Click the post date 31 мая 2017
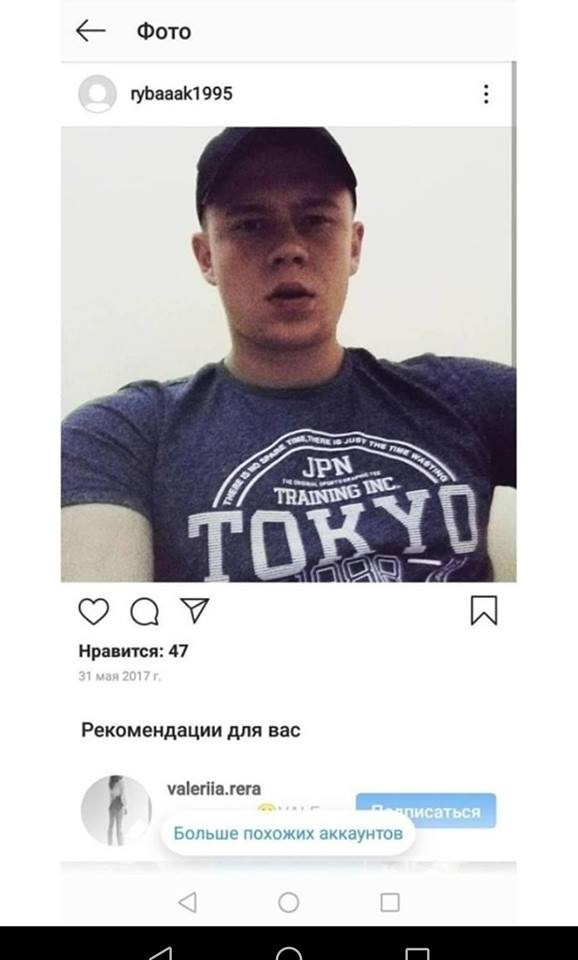Viewport: 578px width, 960px height. tap(120, 677)
